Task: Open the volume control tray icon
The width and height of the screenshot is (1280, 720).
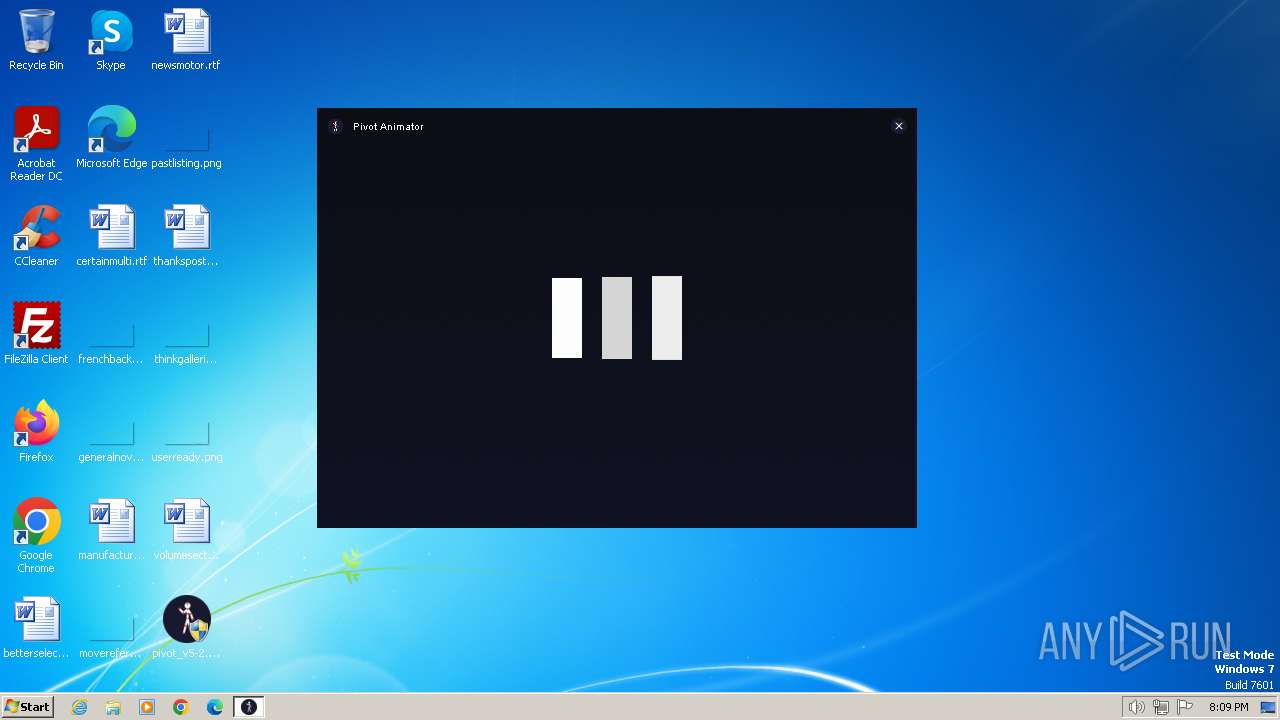Action: [1136, 707]
